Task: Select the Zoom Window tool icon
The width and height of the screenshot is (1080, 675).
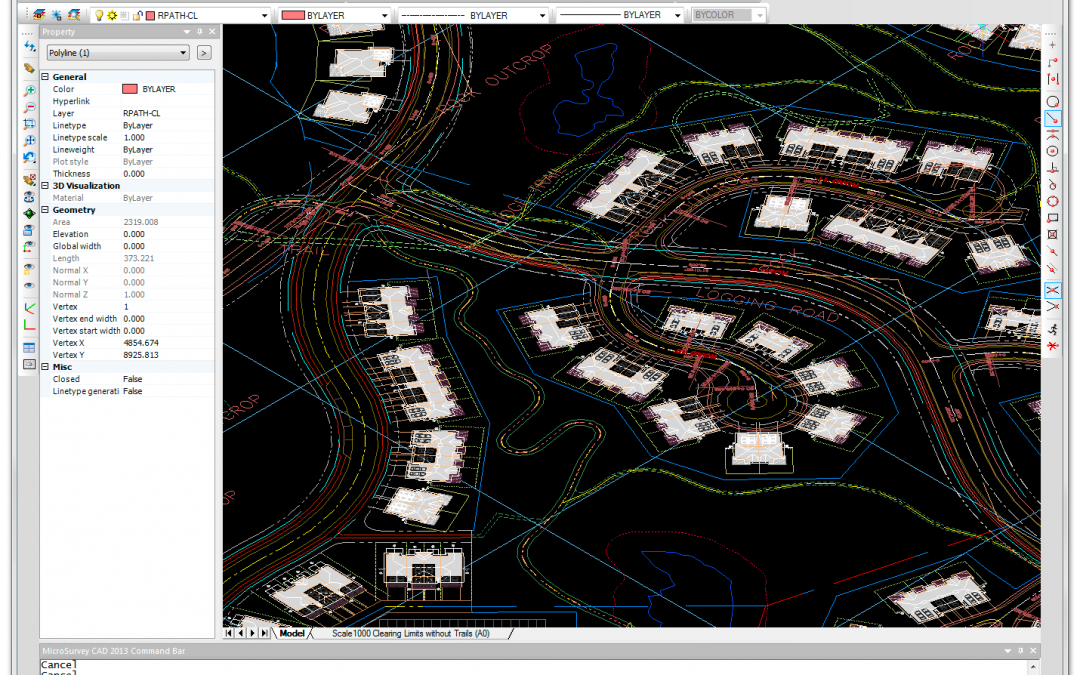Action: tap(30, 124)
